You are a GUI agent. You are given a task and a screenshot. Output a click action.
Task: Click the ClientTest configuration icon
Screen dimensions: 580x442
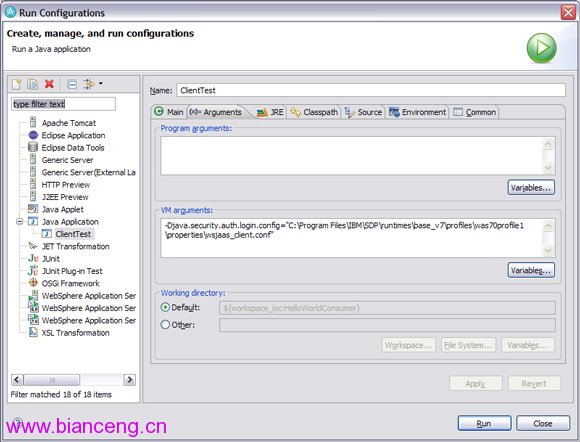[x=47, y=234]
